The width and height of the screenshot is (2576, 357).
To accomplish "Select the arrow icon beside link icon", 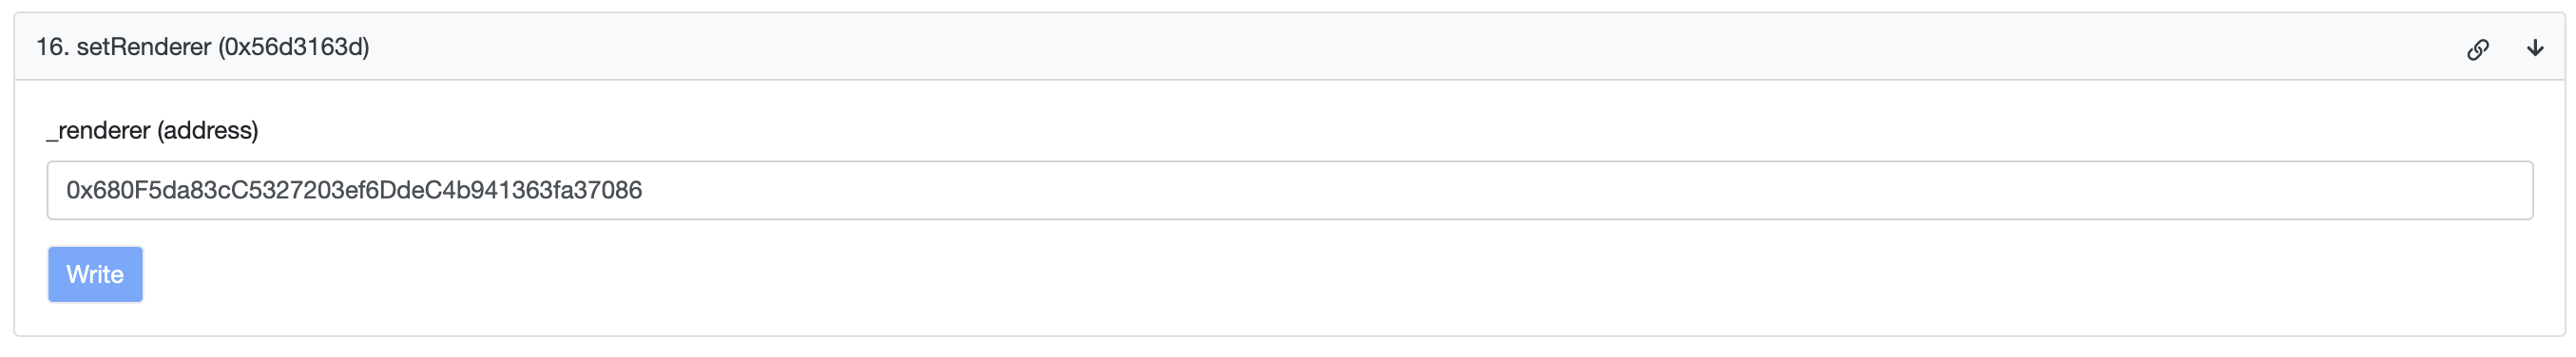I will click(2534, 48).
